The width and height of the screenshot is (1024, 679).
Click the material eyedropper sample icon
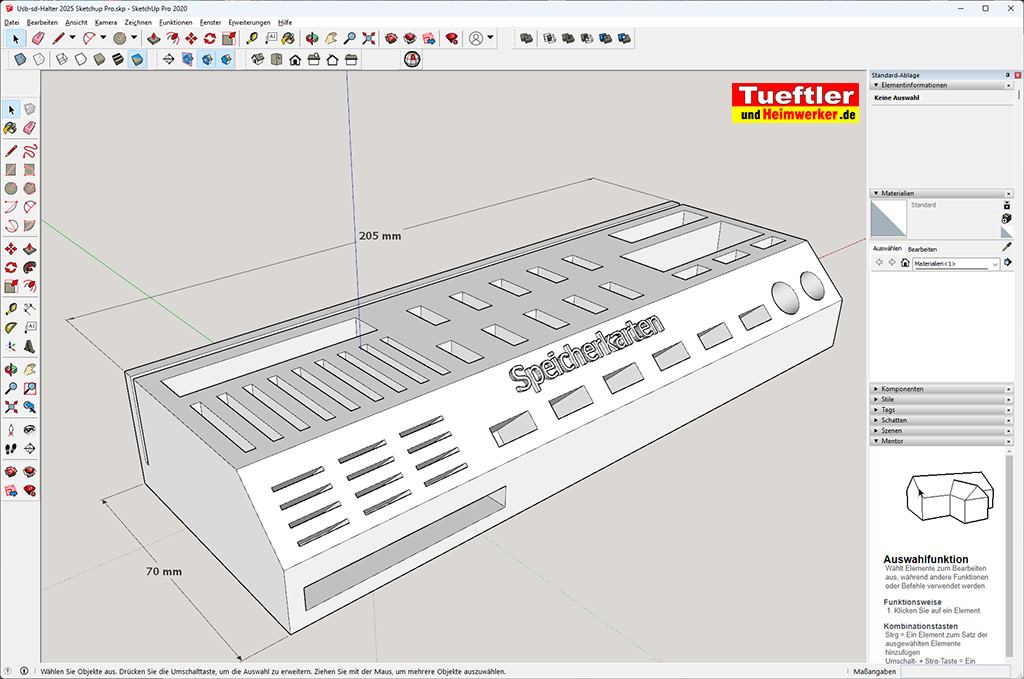coord(1007,247)
